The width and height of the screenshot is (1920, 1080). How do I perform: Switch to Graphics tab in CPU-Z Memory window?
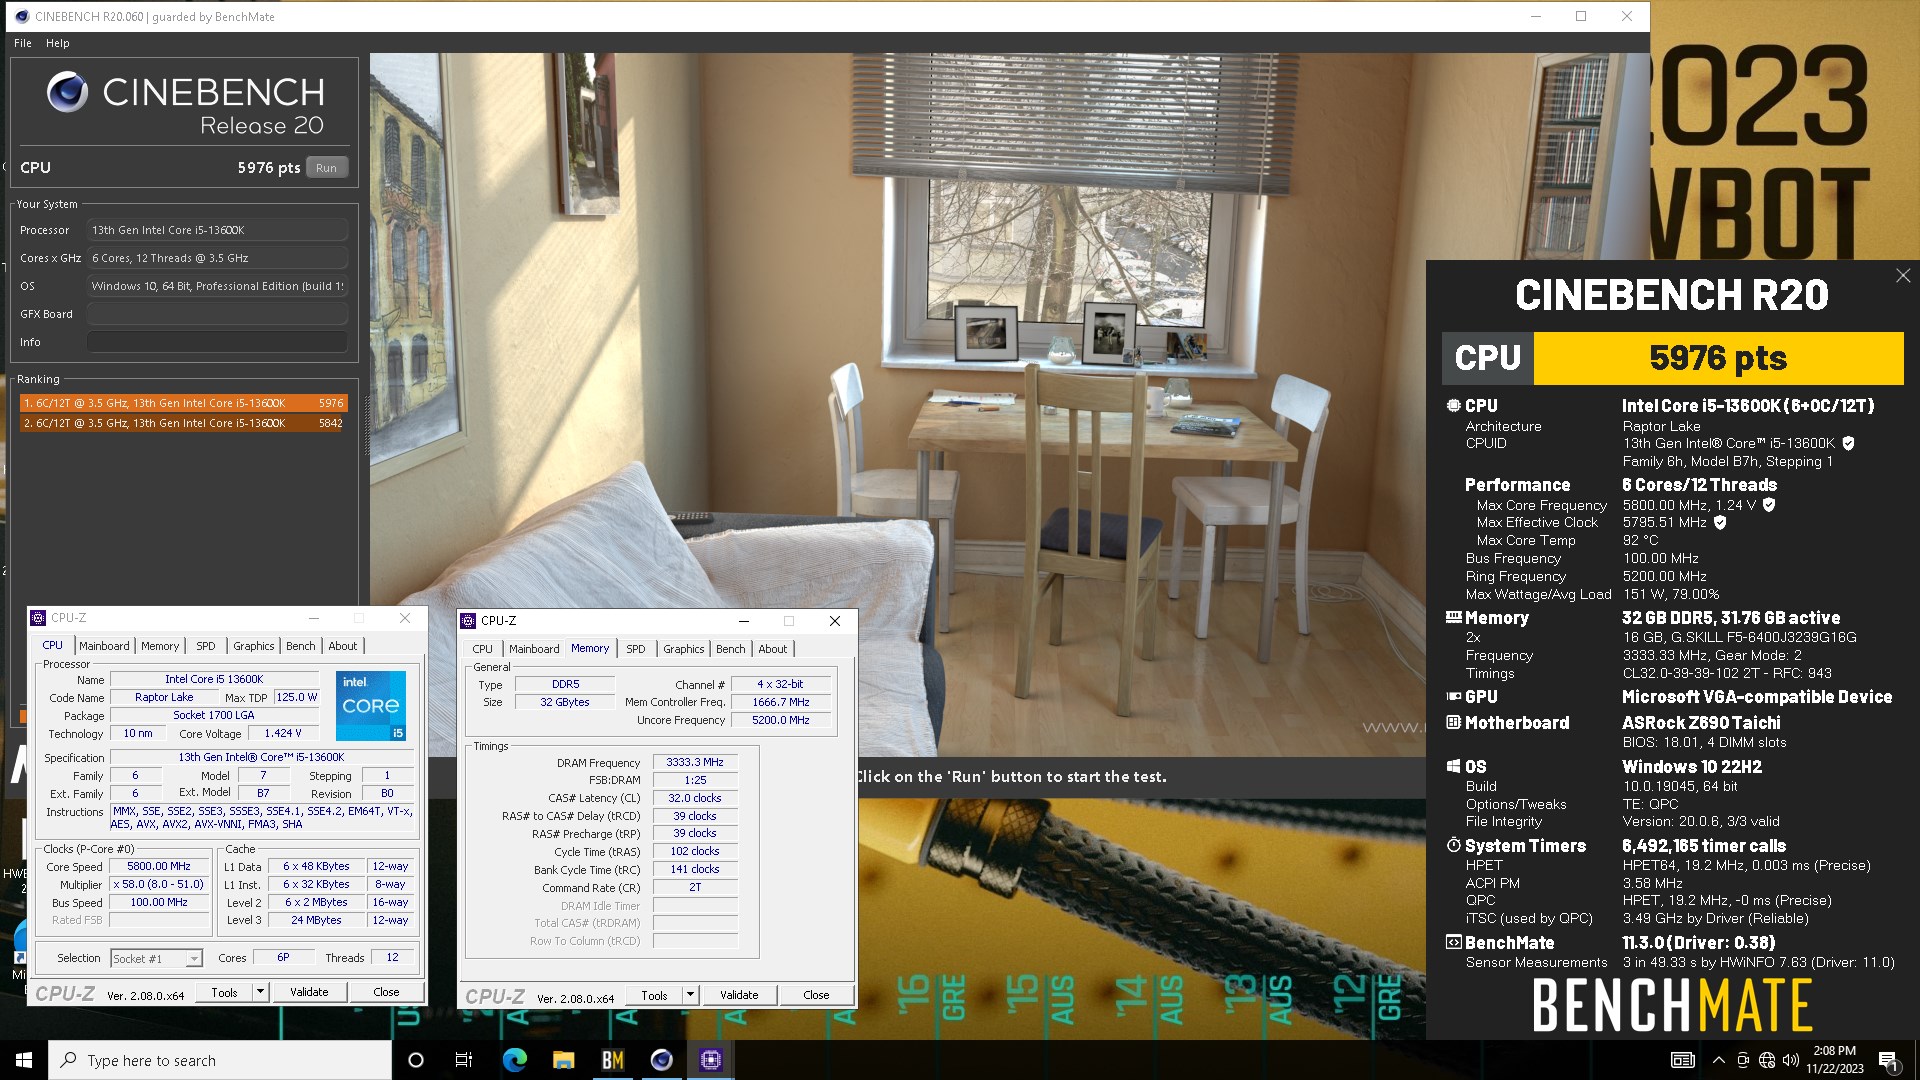click(684, 649)
